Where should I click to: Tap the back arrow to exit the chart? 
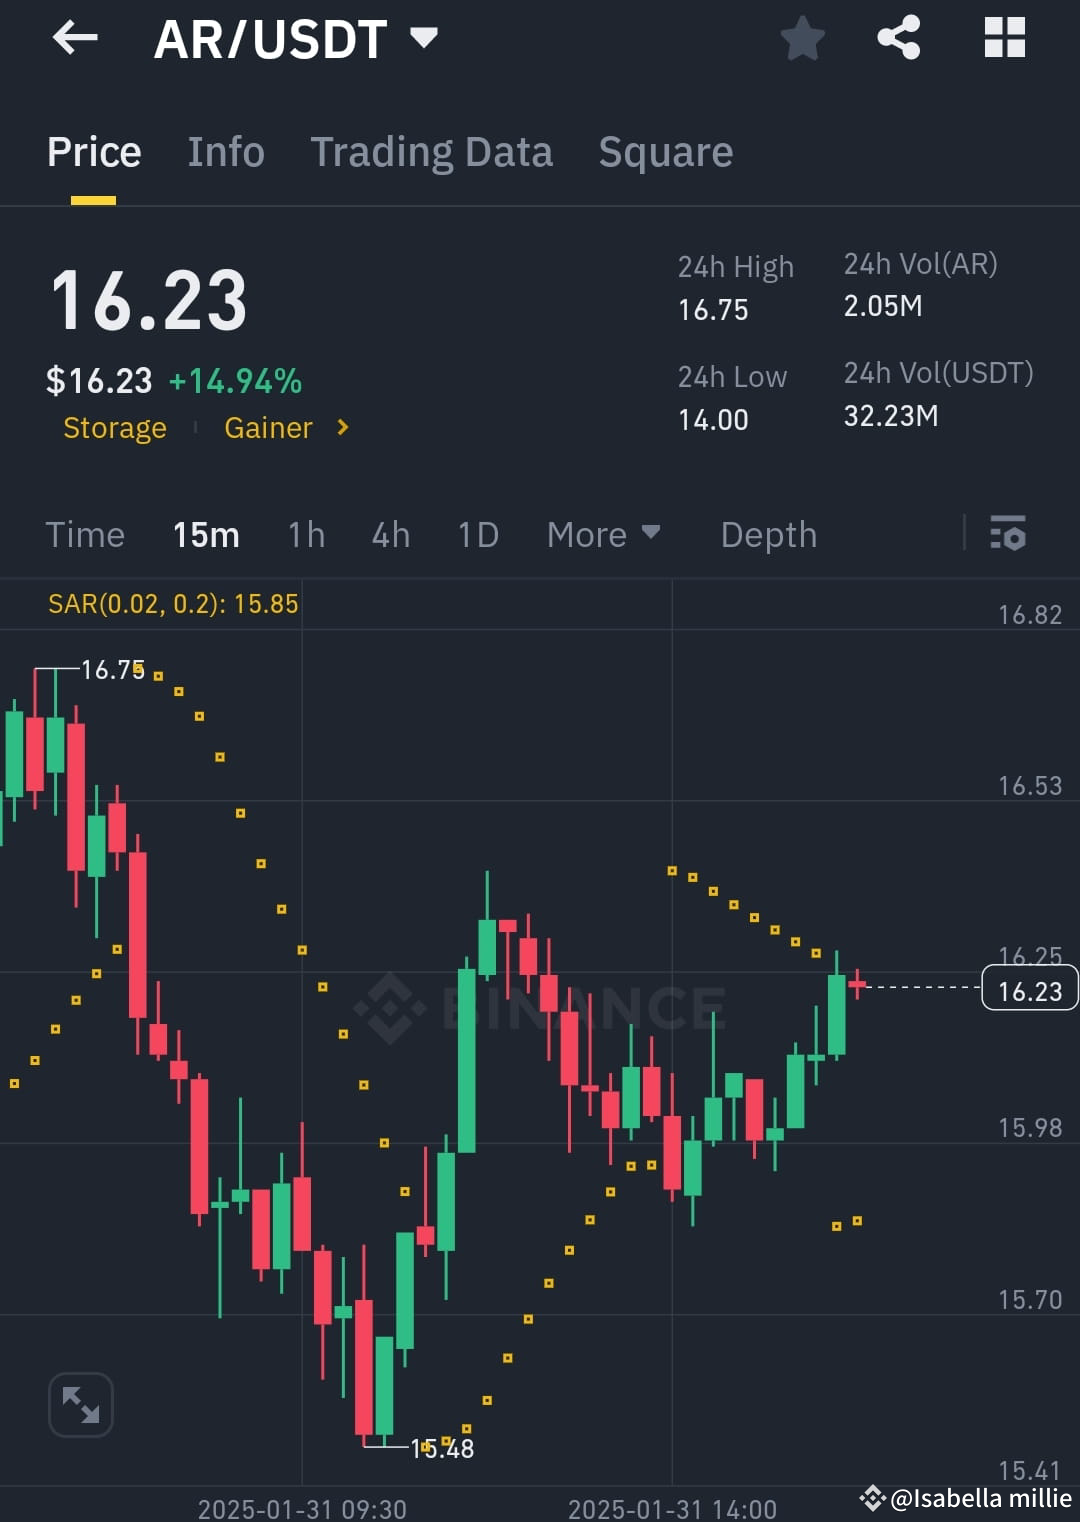point(75,38)
